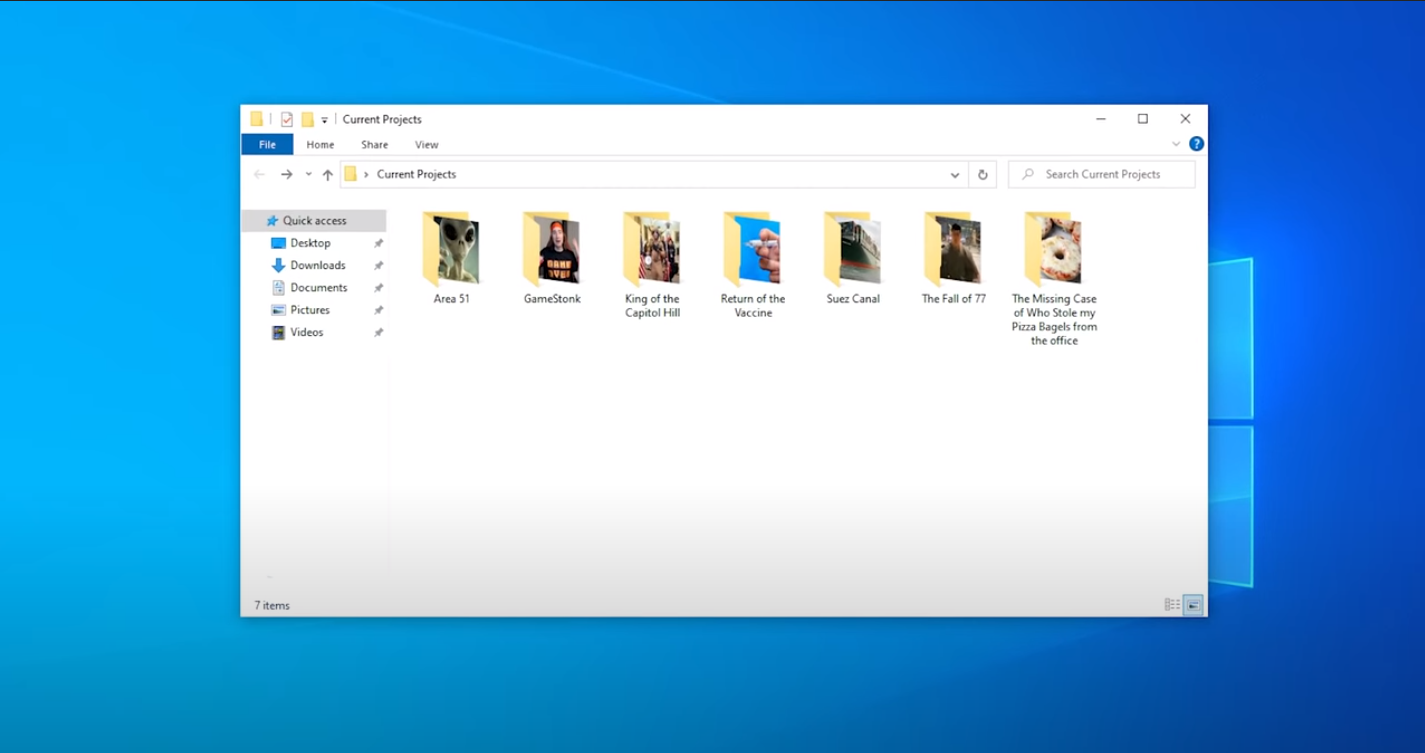Select Quick access in the navigation pane
Screen dimensions: 1425x753
coord(314,221)
